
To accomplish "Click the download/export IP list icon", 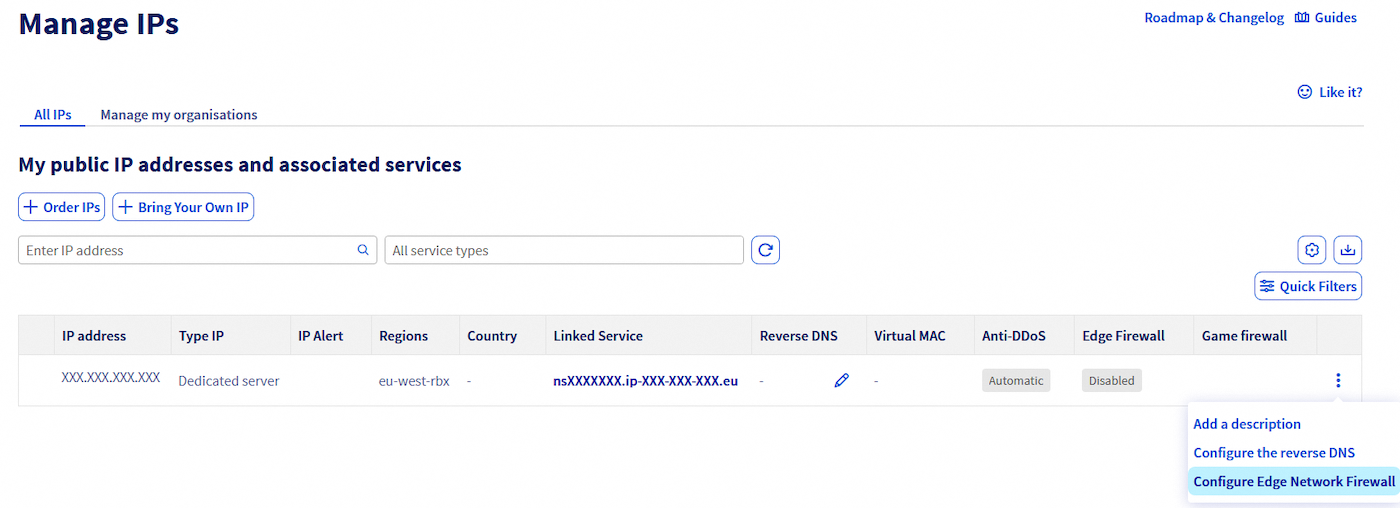I will click(x=1348, y=250).
